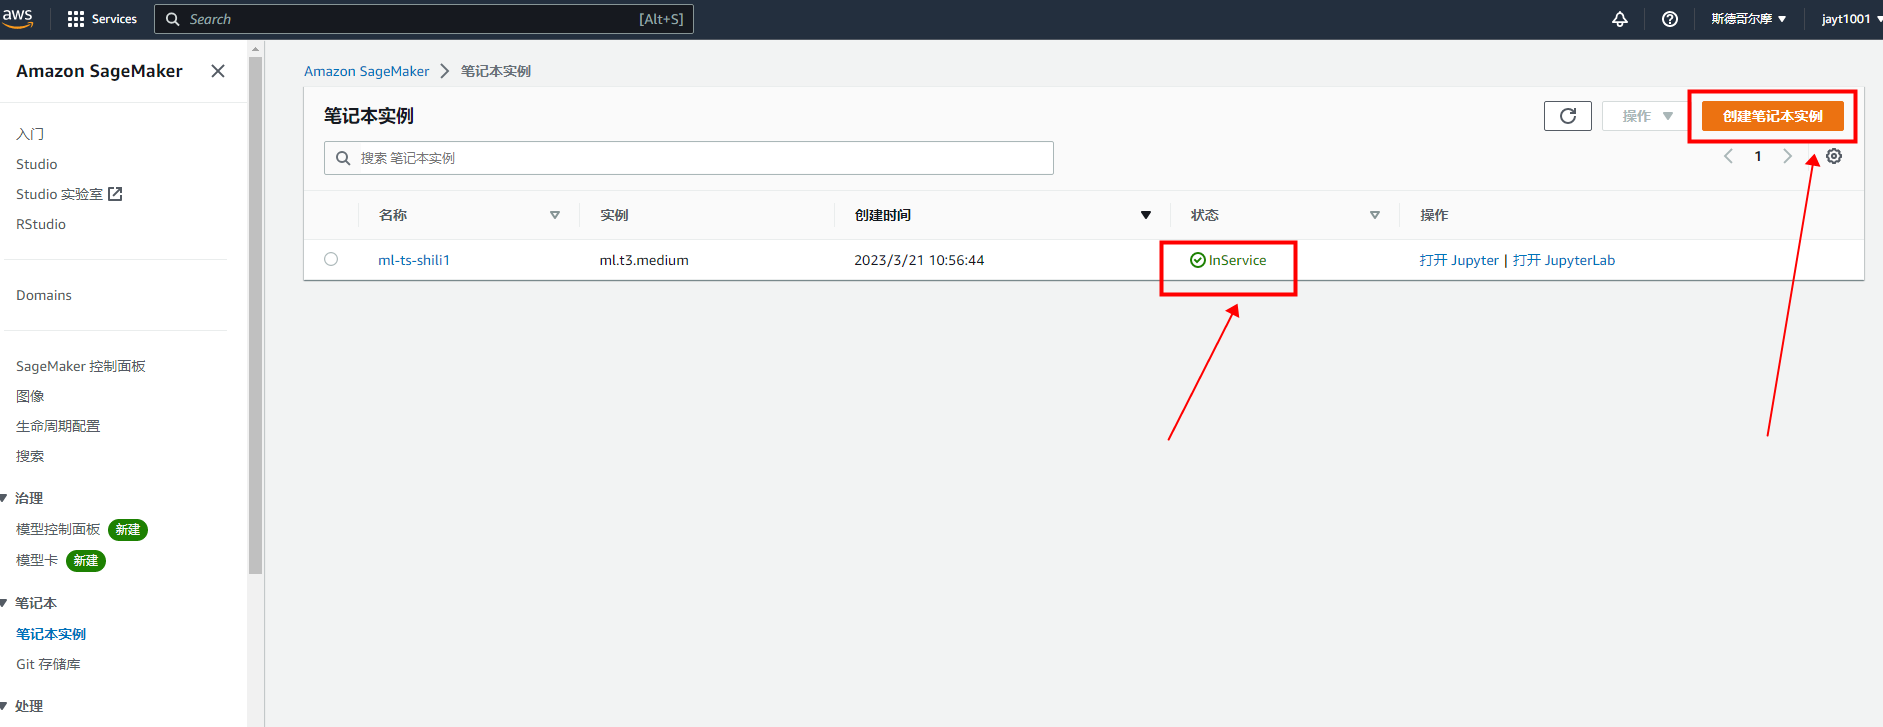Sort by 名称 column arrow
This screenshot has height=727, width=1883.
555,215
